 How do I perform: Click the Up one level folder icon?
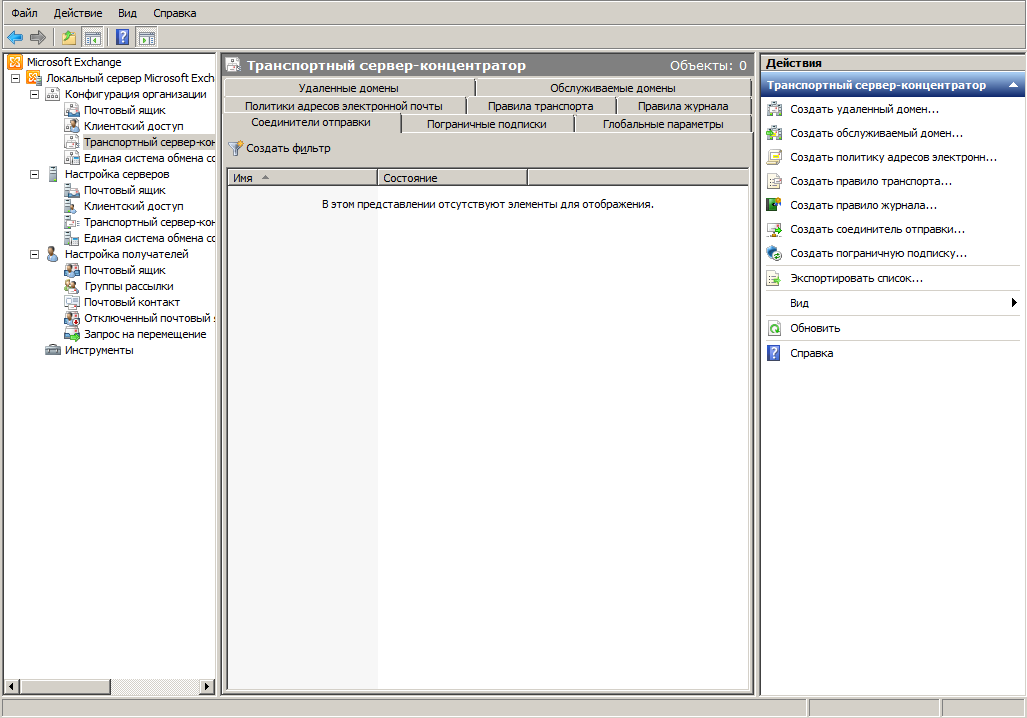pyautogui.click(x=69, y=38)
